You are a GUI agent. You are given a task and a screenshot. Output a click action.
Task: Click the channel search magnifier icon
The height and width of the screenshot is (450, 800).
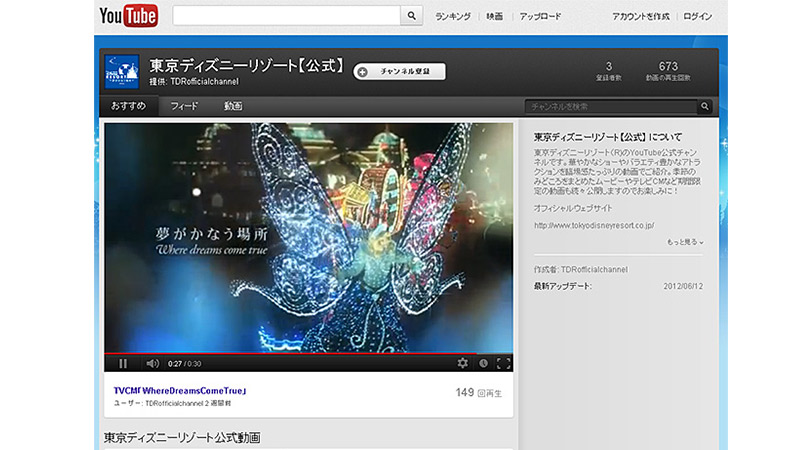(x=705, y=106)
